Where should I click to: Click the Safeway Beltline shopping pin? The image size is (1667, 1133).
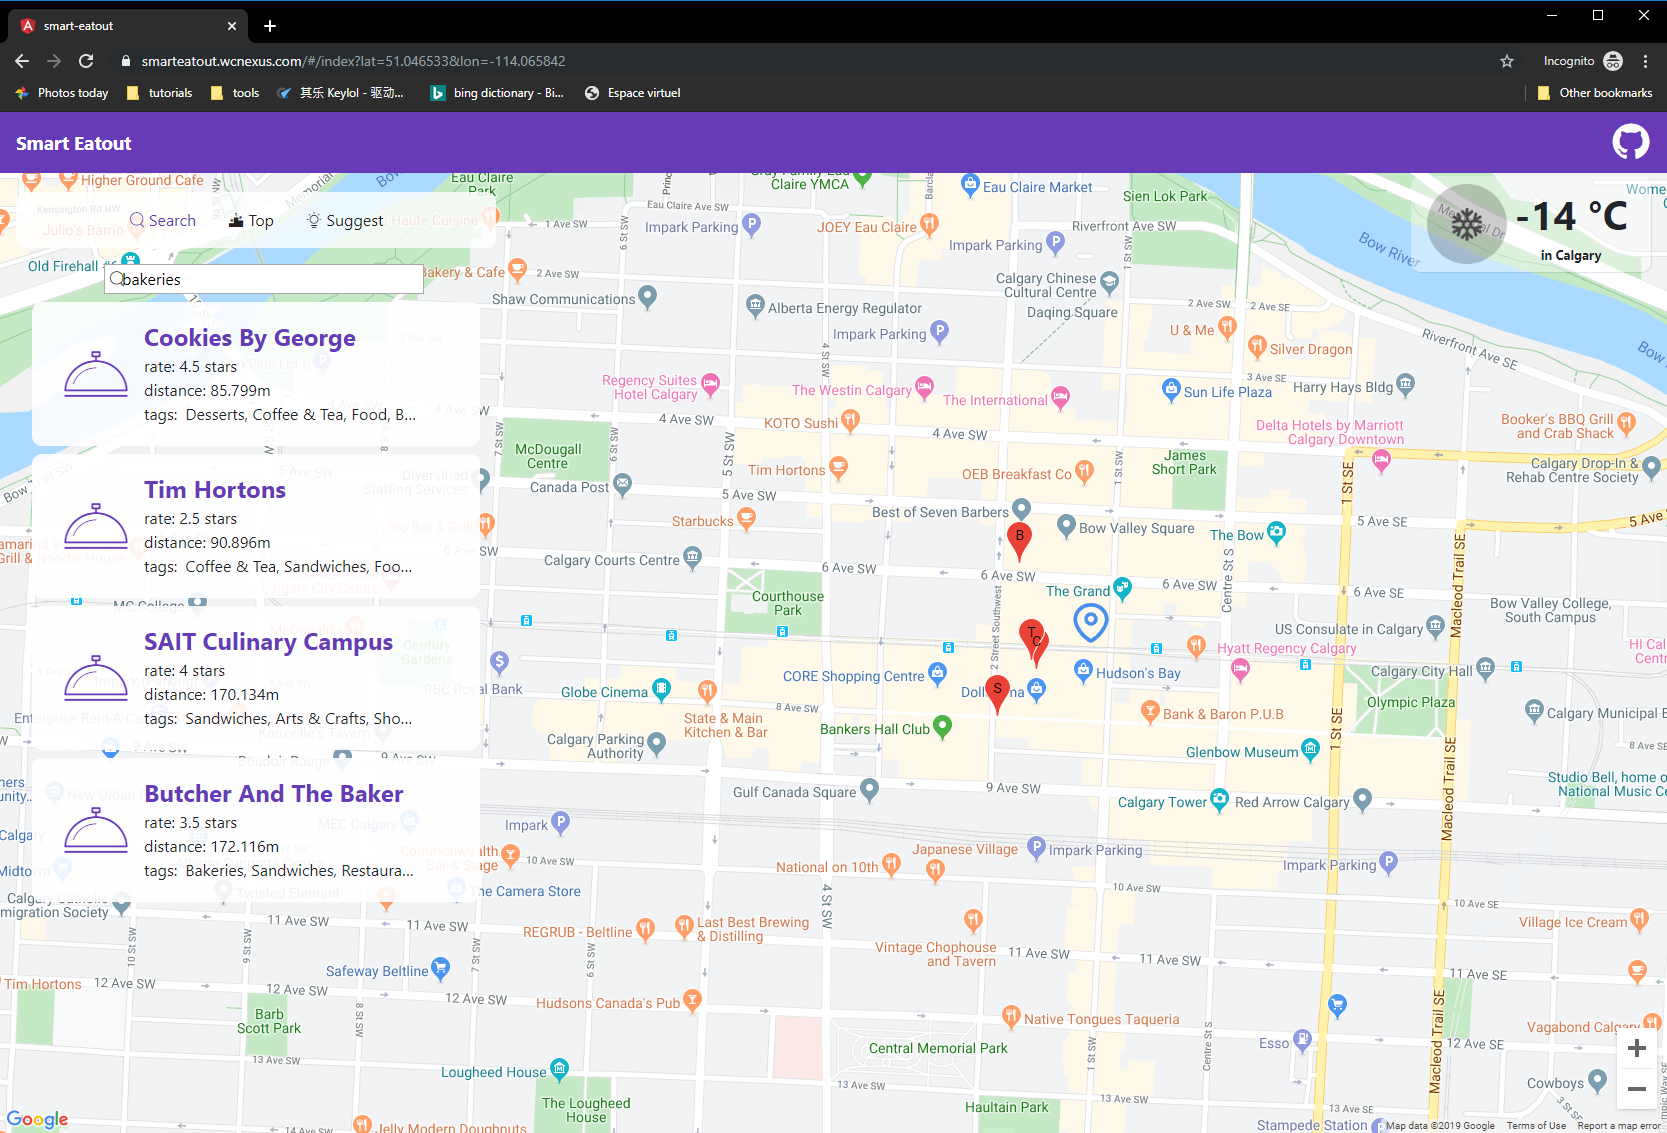[440, 968]
